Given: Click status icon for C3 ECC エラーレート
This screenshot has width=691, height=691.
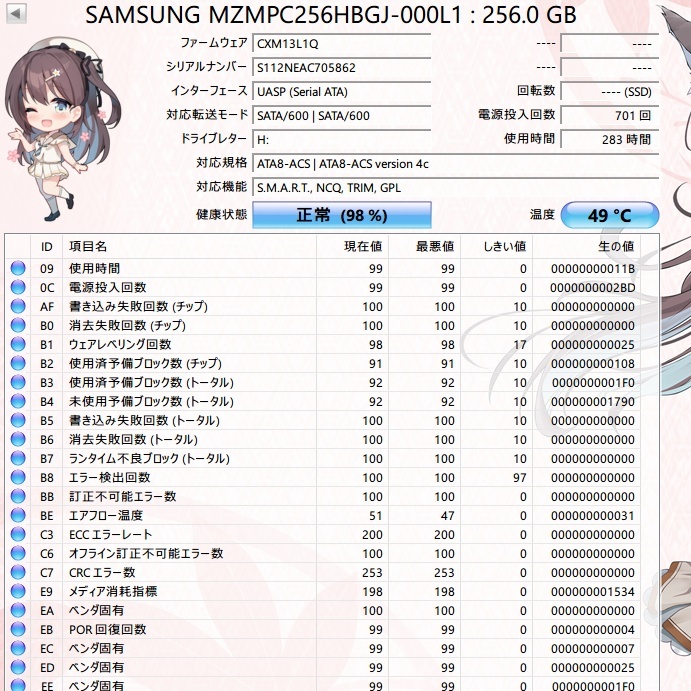Looking at the screenshot, I should click(18, 534).
